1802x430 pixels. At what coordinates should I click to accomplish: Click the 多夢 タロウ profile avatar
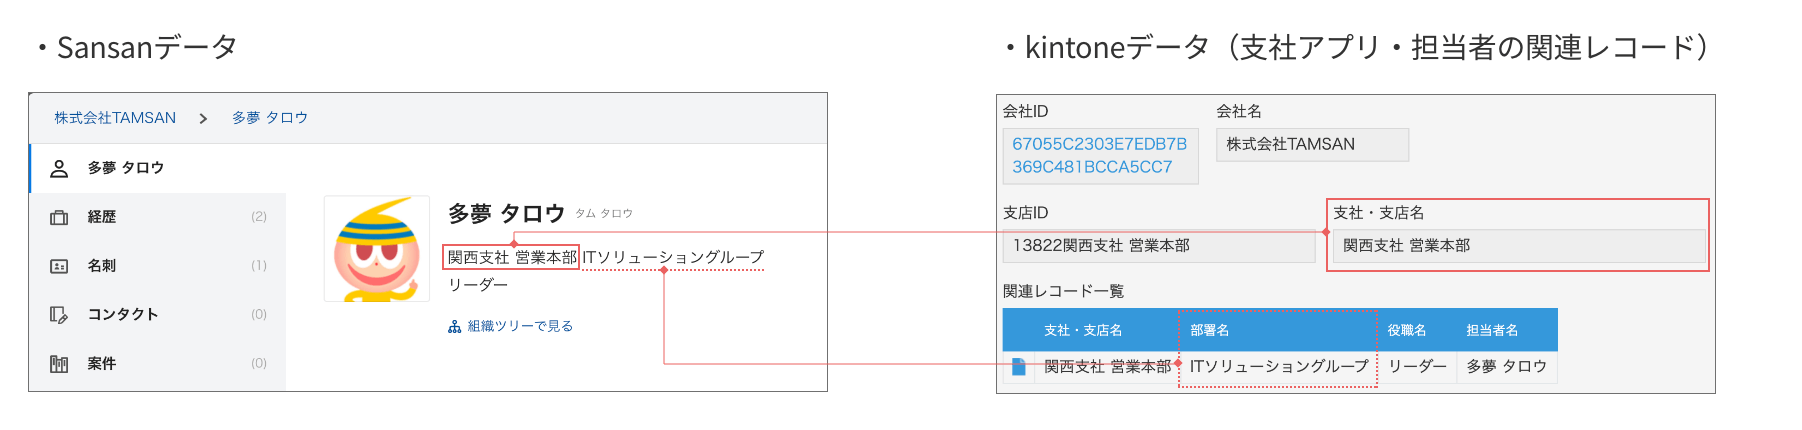(x=377, y=249)
